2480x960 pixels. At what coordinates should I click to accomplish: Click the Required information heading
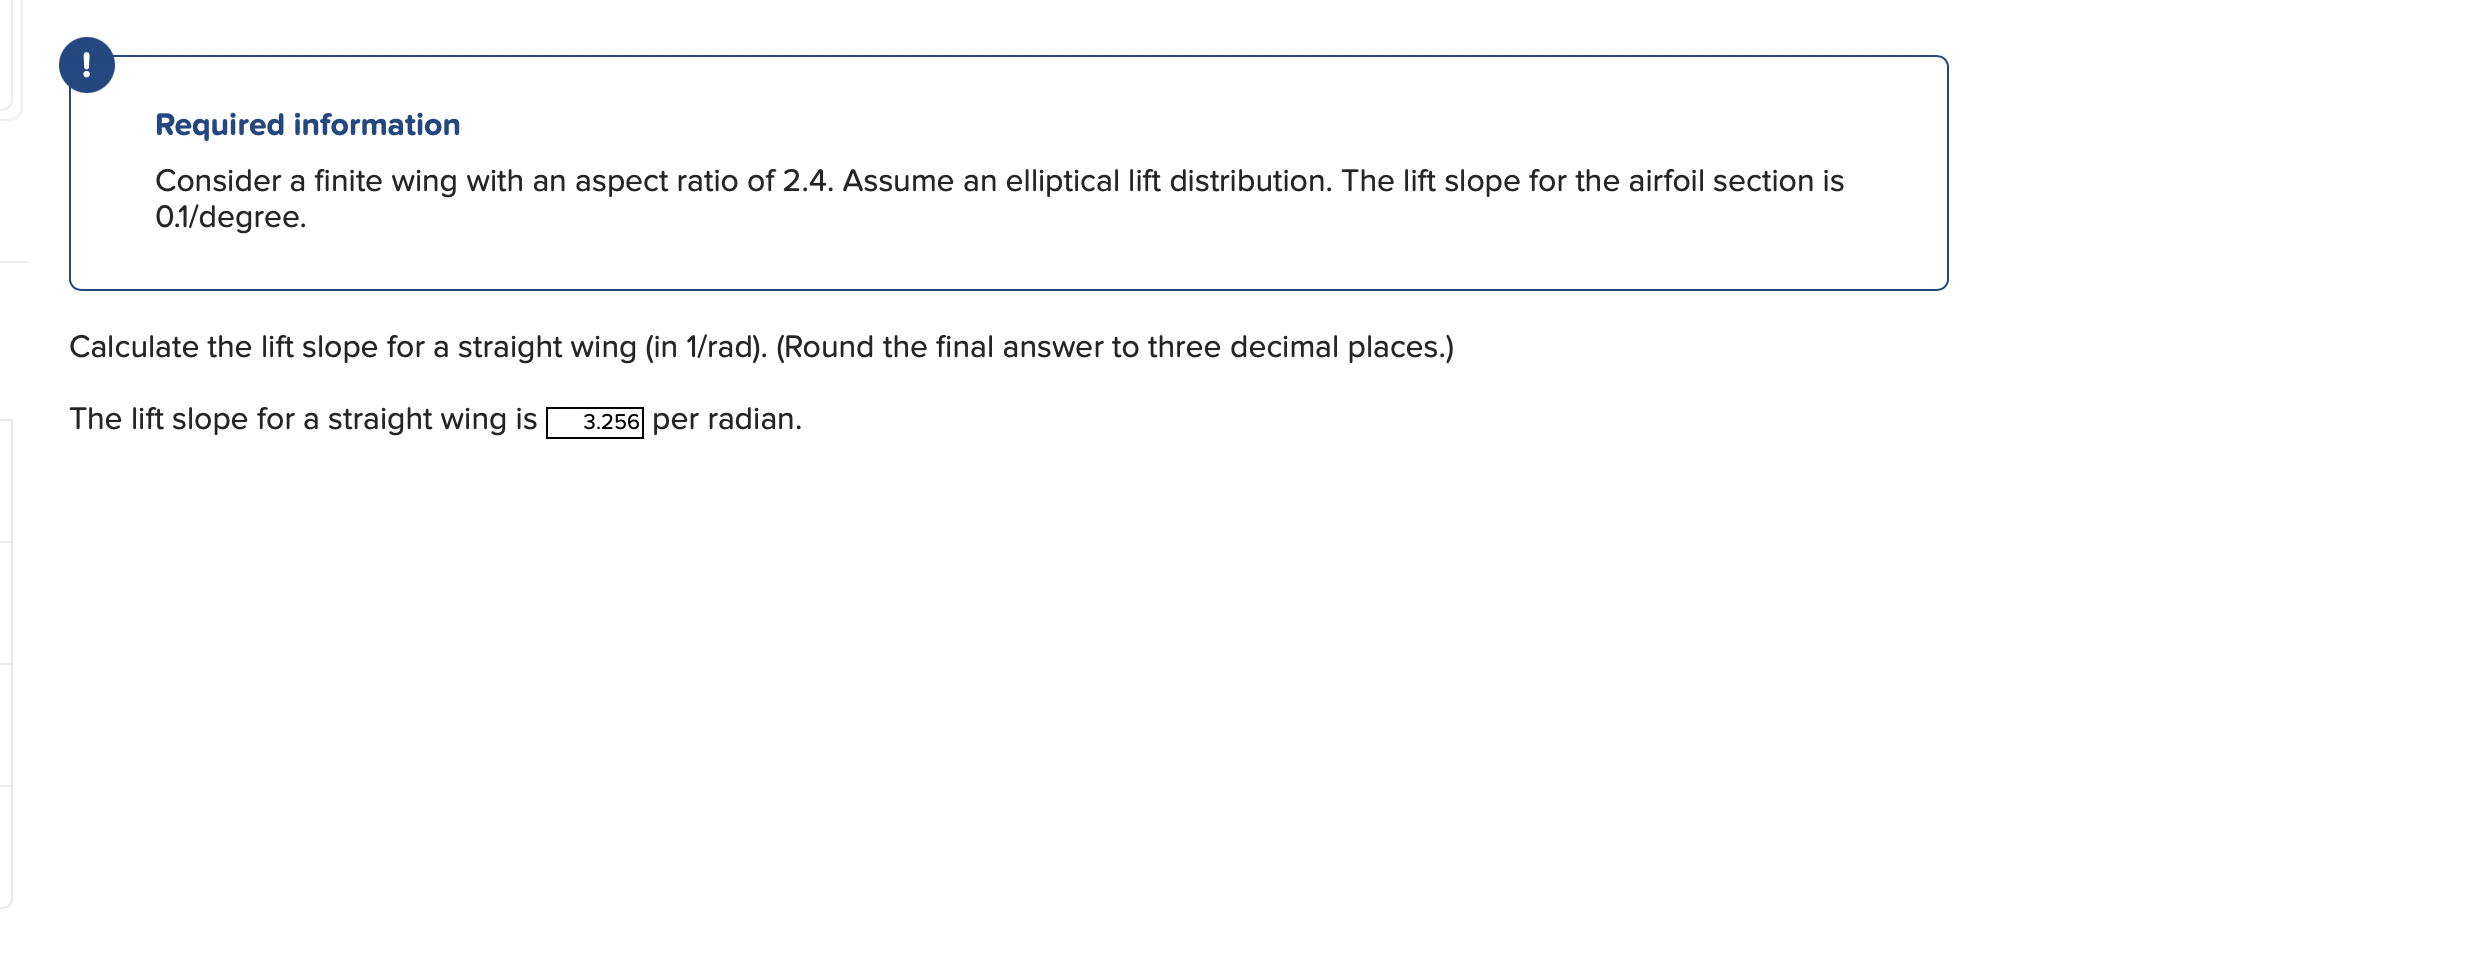(307, 124)
